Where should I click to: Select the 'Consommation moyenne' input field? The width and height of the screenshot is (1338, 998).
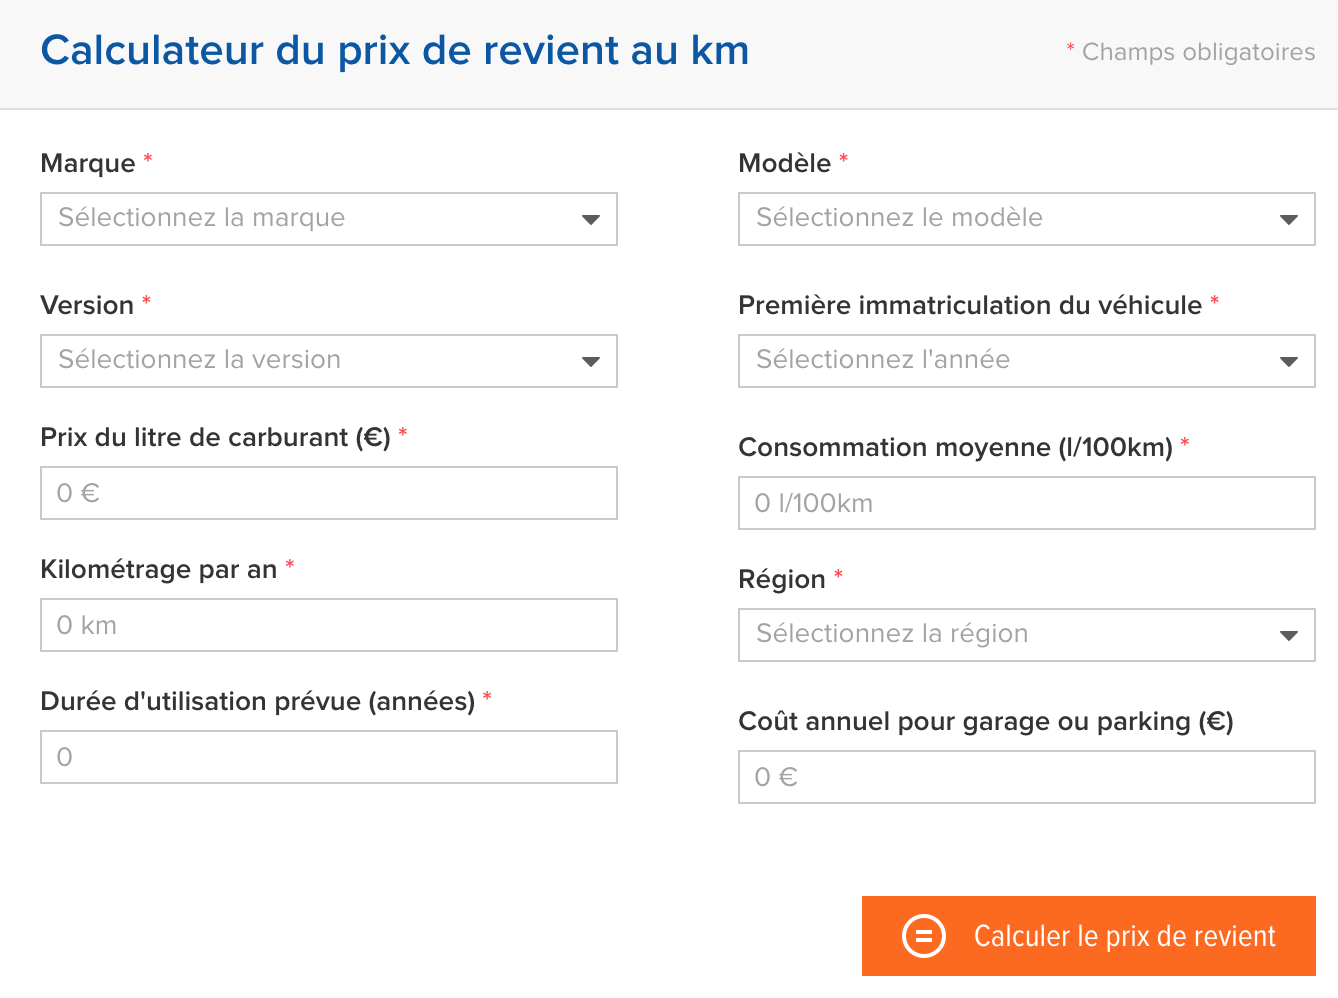[1026, 503]
